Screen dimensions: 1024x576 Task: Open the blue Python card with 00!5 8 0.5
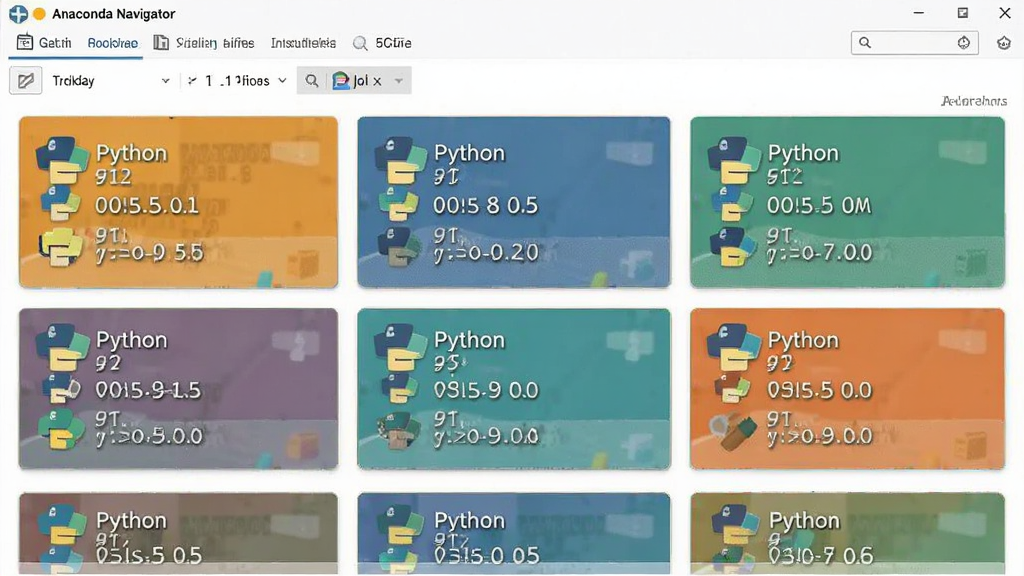(x=513, y=202)
